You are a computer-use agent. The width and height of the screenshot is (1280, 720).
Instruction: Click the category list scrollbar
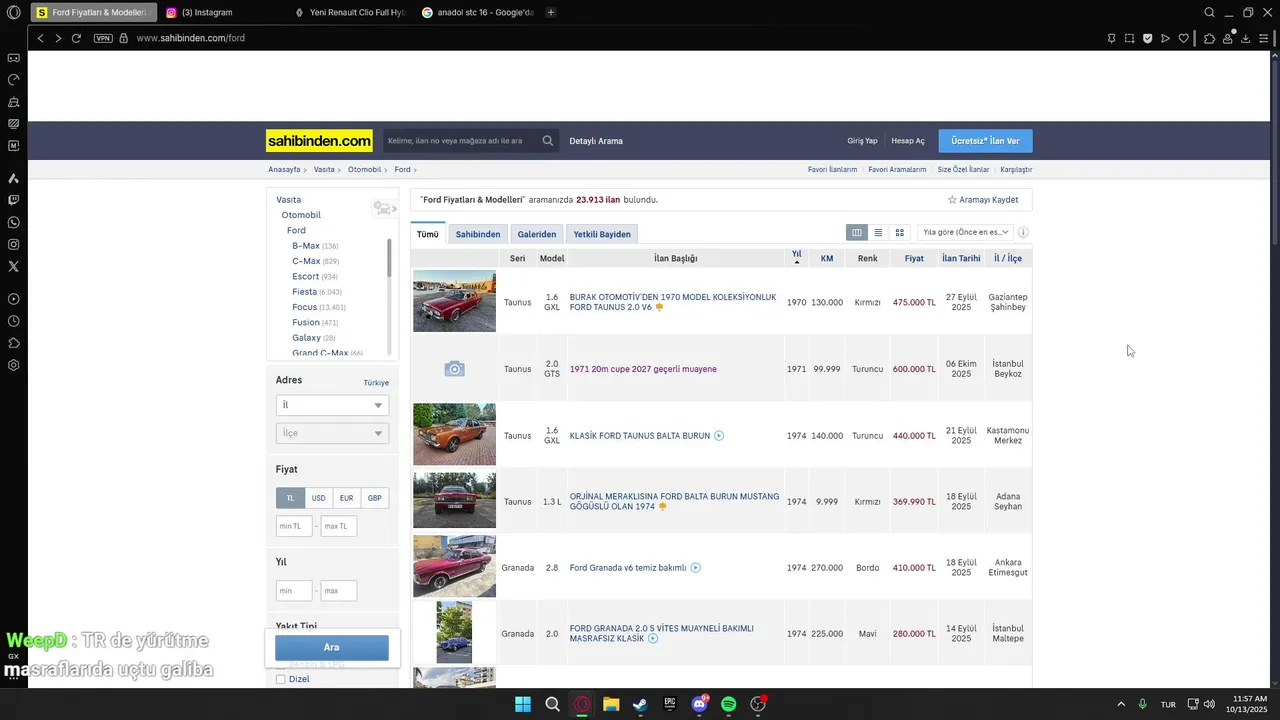click(389, 258)
